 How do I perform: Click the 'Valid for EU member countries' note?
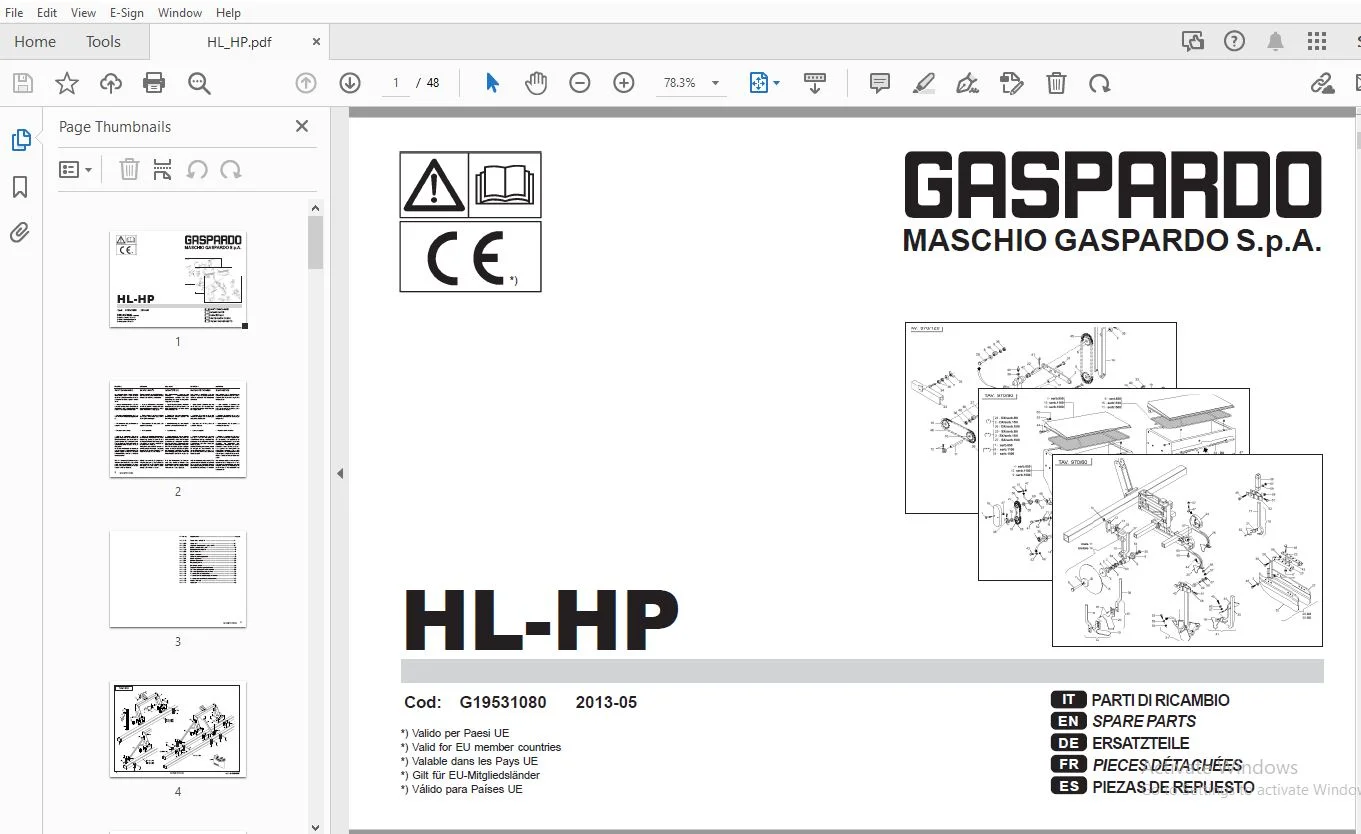click(481, 747)
